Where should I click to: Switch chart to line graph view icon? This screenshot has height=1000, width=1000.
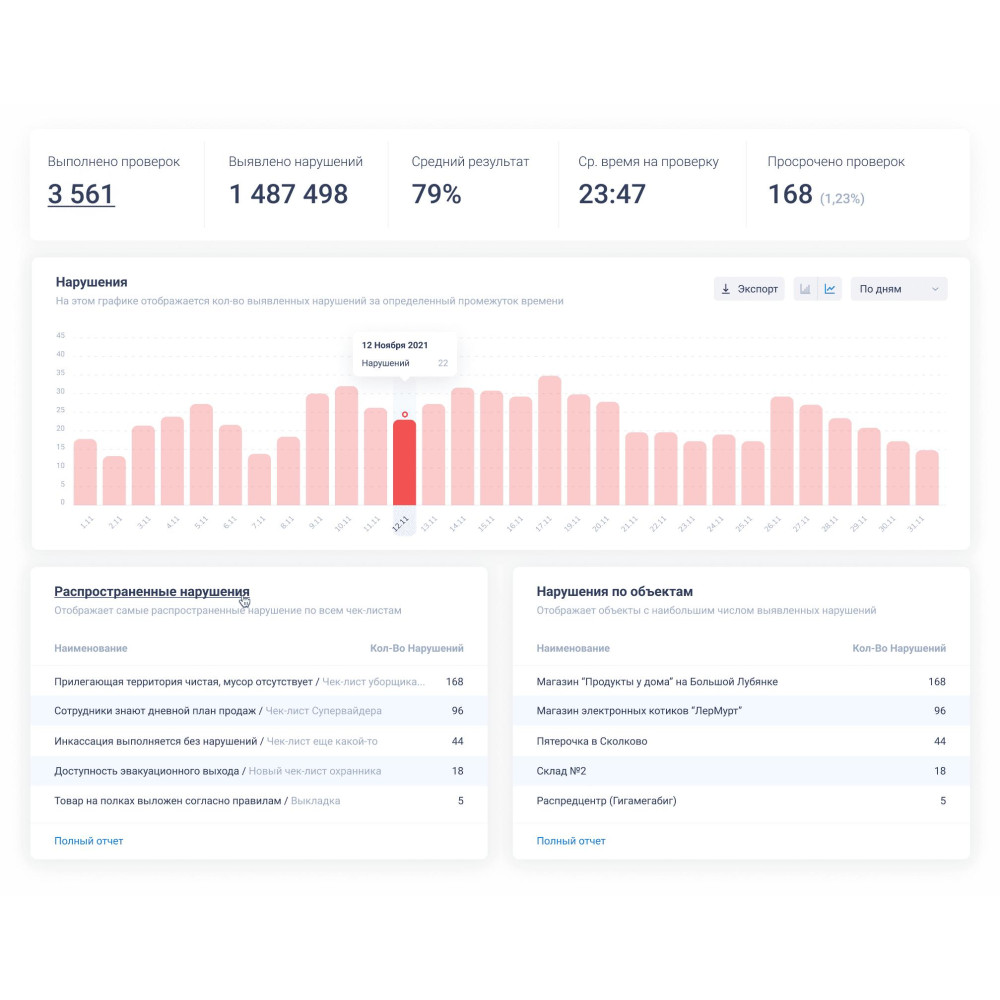(830, 289)
